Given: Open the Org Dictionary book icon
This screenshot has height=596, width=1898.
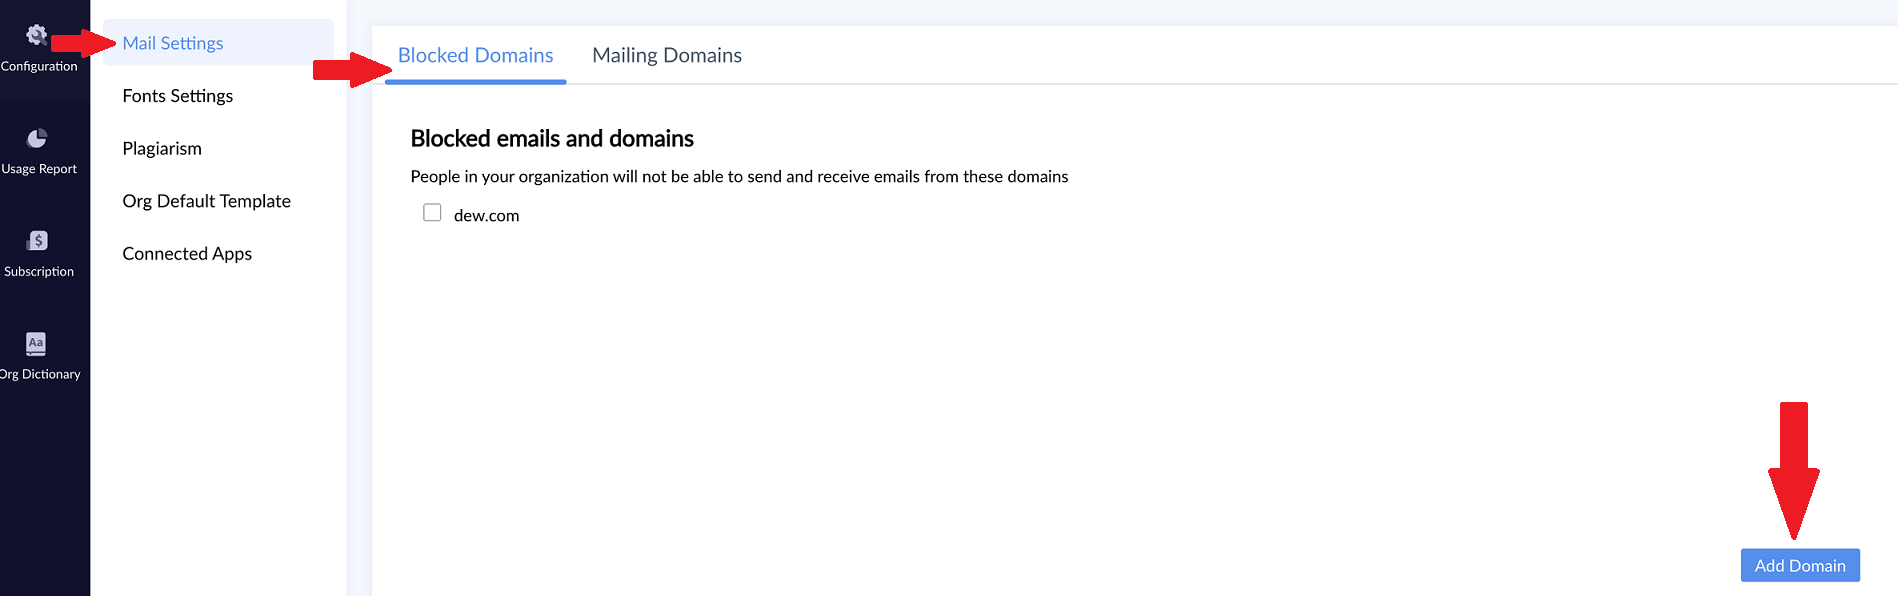Looking at the screenshot, I should point(36,343).
